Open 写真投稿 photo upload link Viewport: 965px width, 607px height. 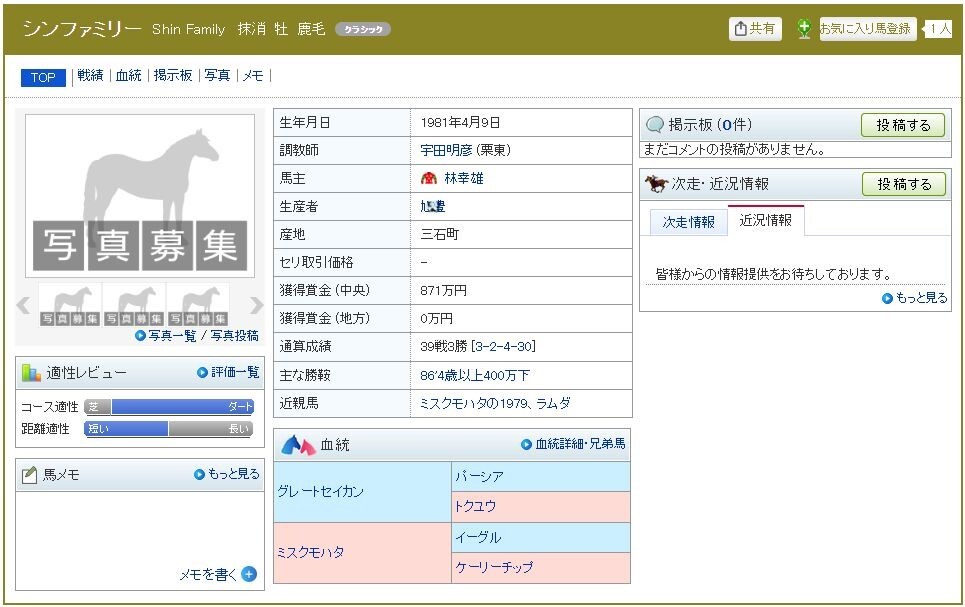pos(234,336)
